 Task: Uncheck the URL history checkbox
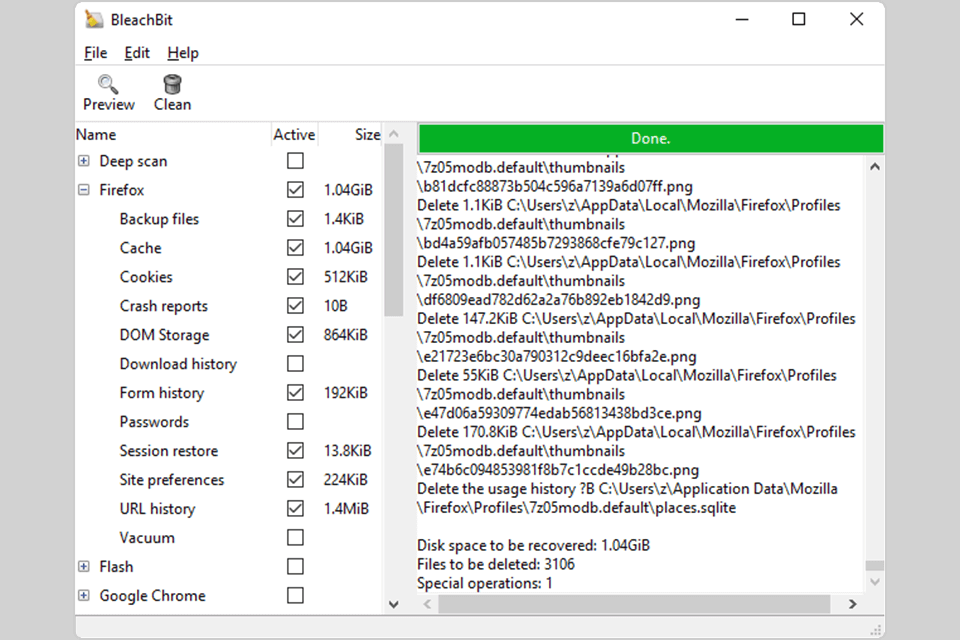pyautogui.click(x=295, y=508)
